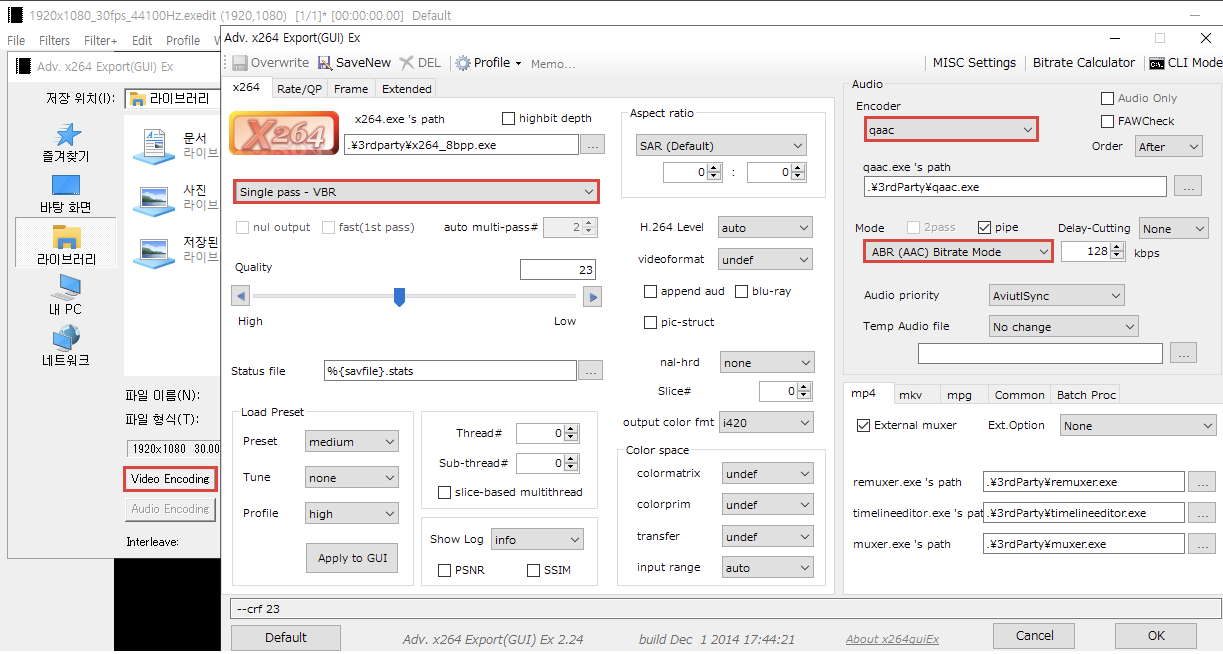Open 즐겨찾기 favorites star icon
Screen dimensions: 1223x654
66,135
